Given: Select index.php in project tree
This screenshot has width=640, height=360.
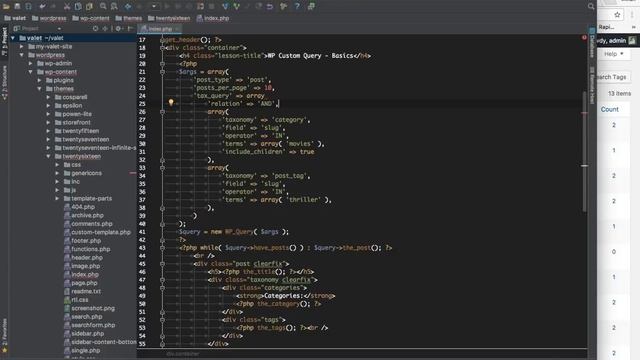Looking at the screenshot, I should [x=81, y=274].
